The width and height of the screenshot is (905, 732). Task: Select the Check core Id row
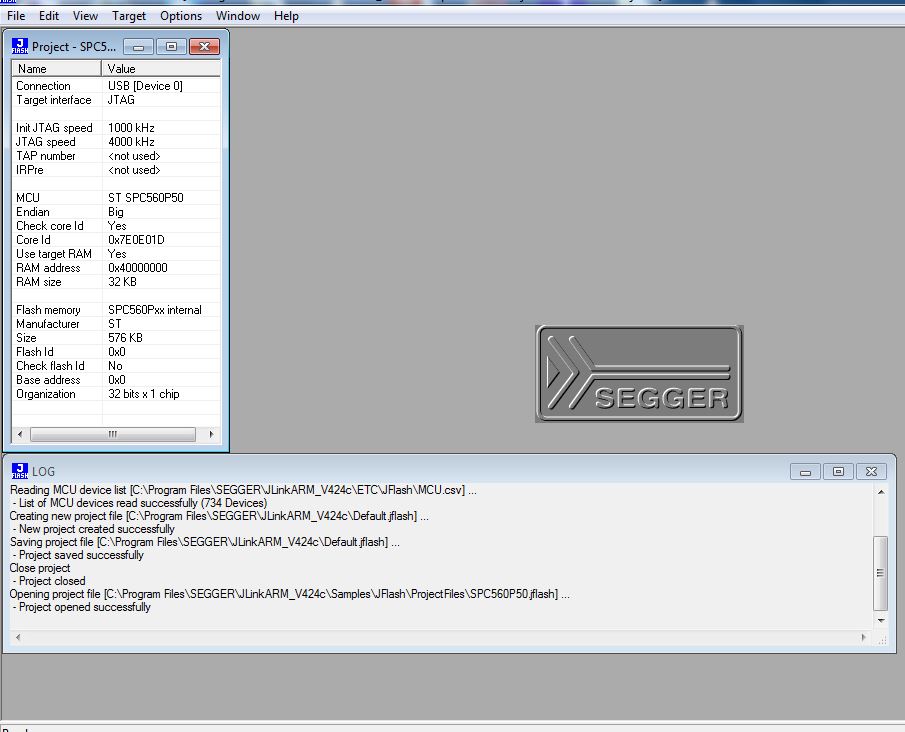(x=115, y=226)
